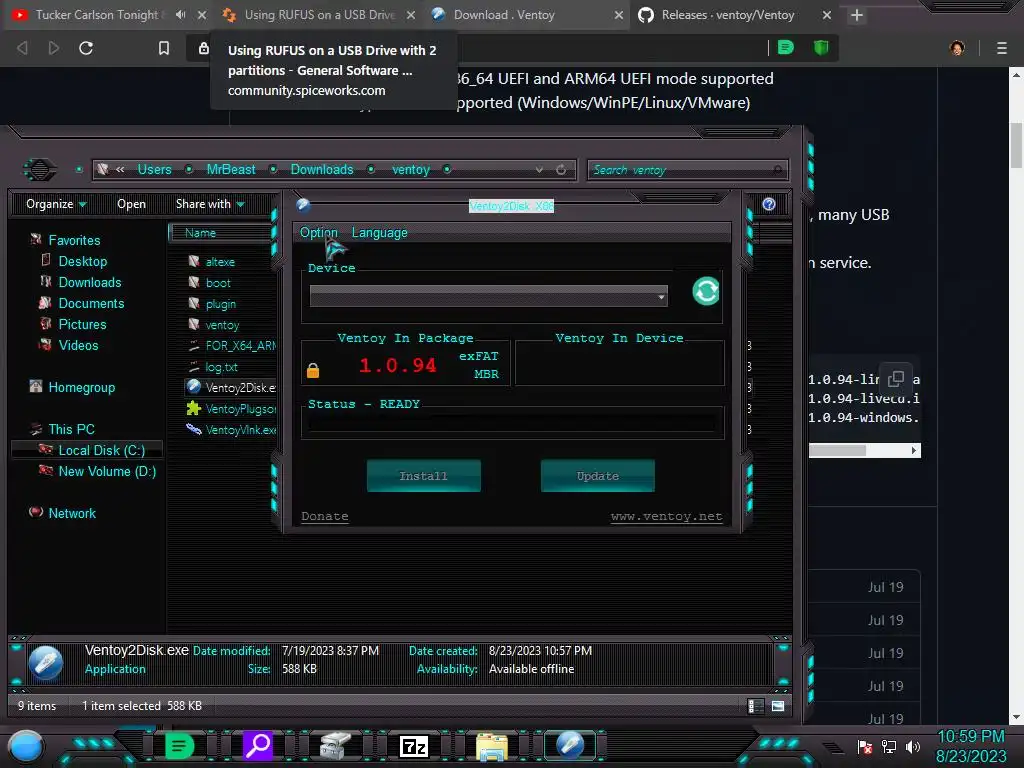Click the webpage horizontal scrollbar right arrow
The width and height of the screenshot is (1024, 768).
tap(914, 451)
